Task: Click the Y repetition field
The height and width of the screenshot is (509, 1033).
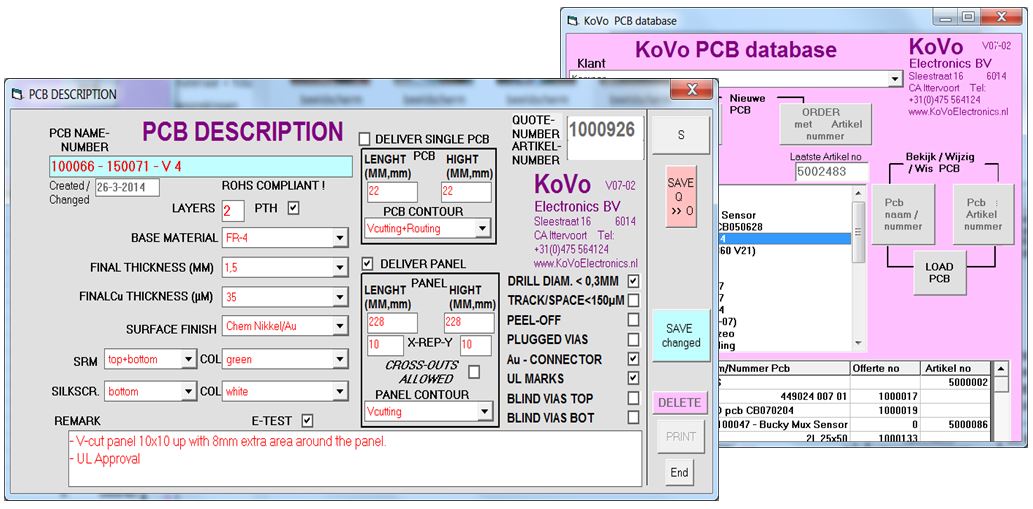Action: coord(476,346)
